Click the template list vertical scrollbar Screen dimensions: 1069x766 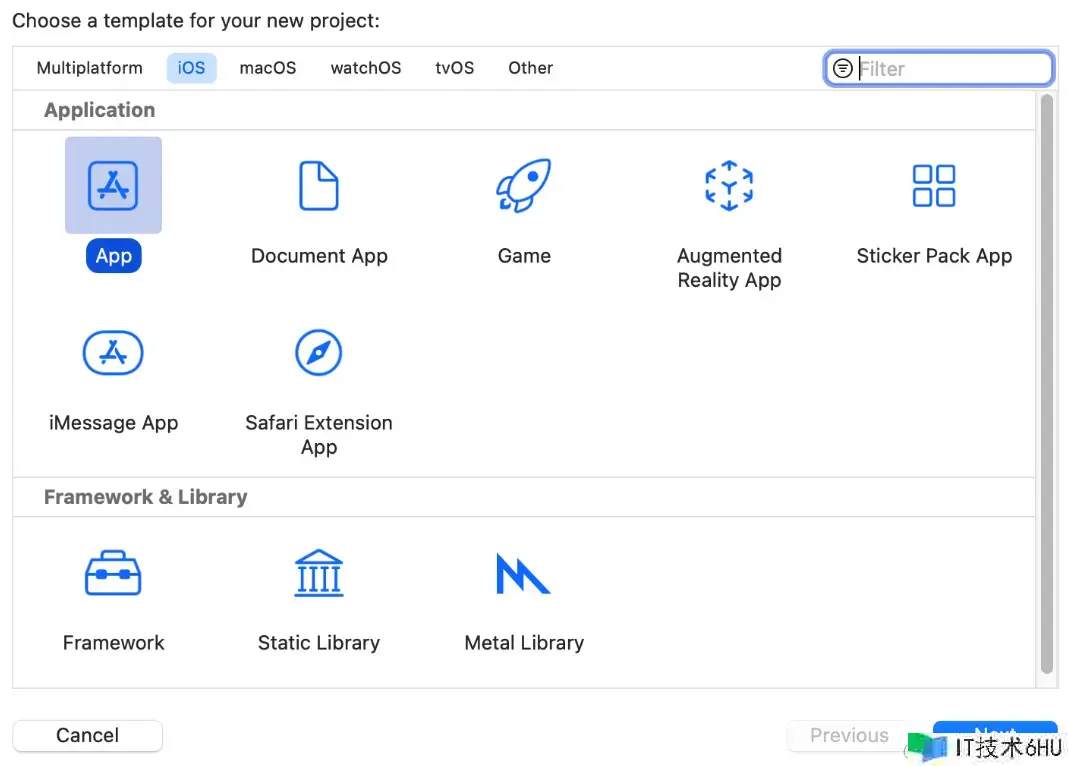point(1047,384)
